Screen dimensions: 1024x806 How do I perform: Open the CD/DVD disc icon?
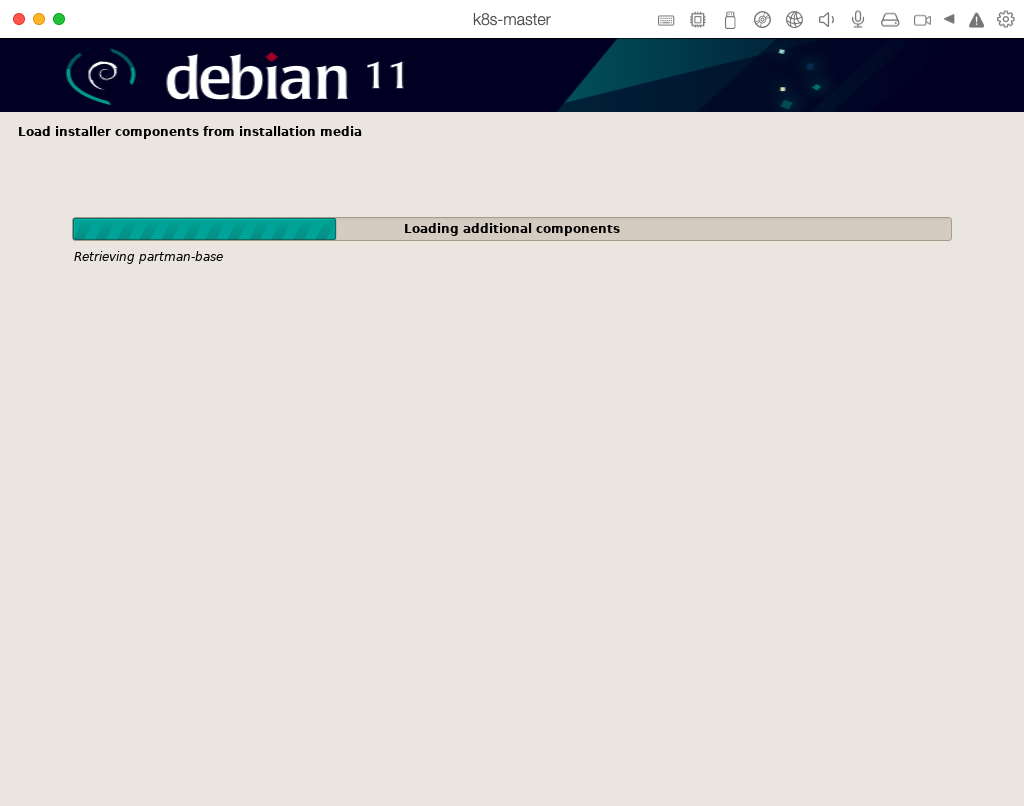(x=762, y=20)
